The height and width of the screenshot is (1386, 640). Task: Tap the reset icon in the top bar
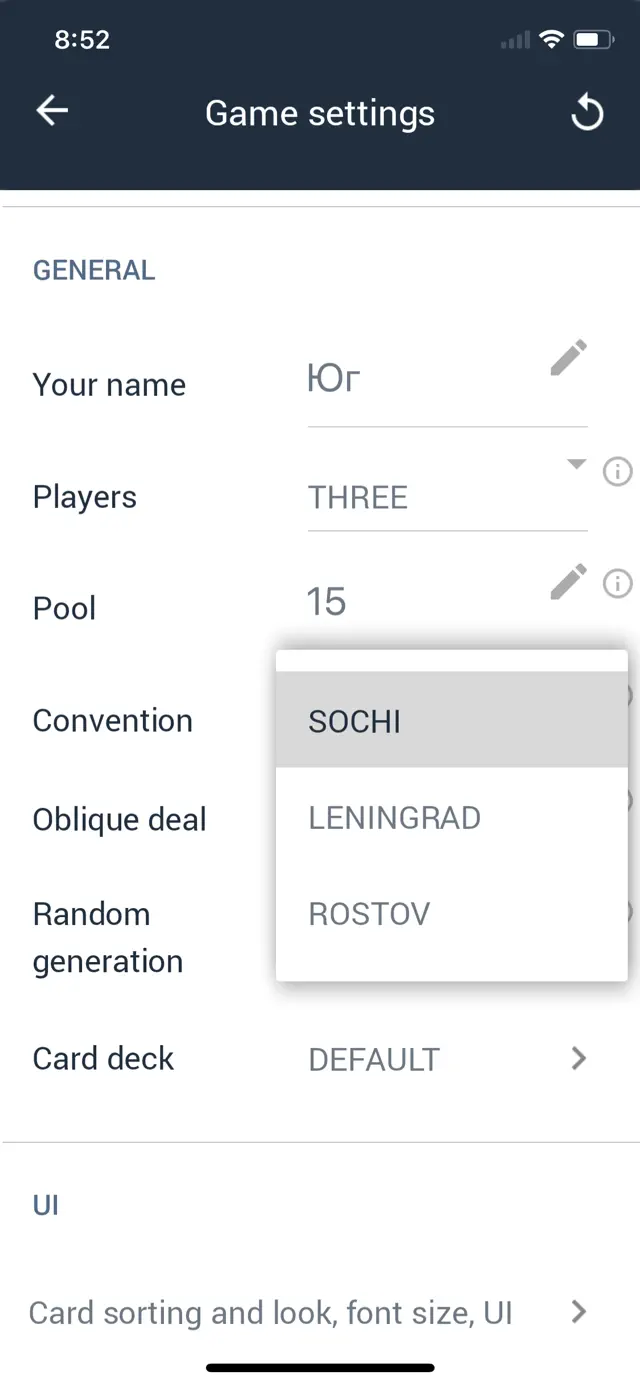(x=587, y=113)
